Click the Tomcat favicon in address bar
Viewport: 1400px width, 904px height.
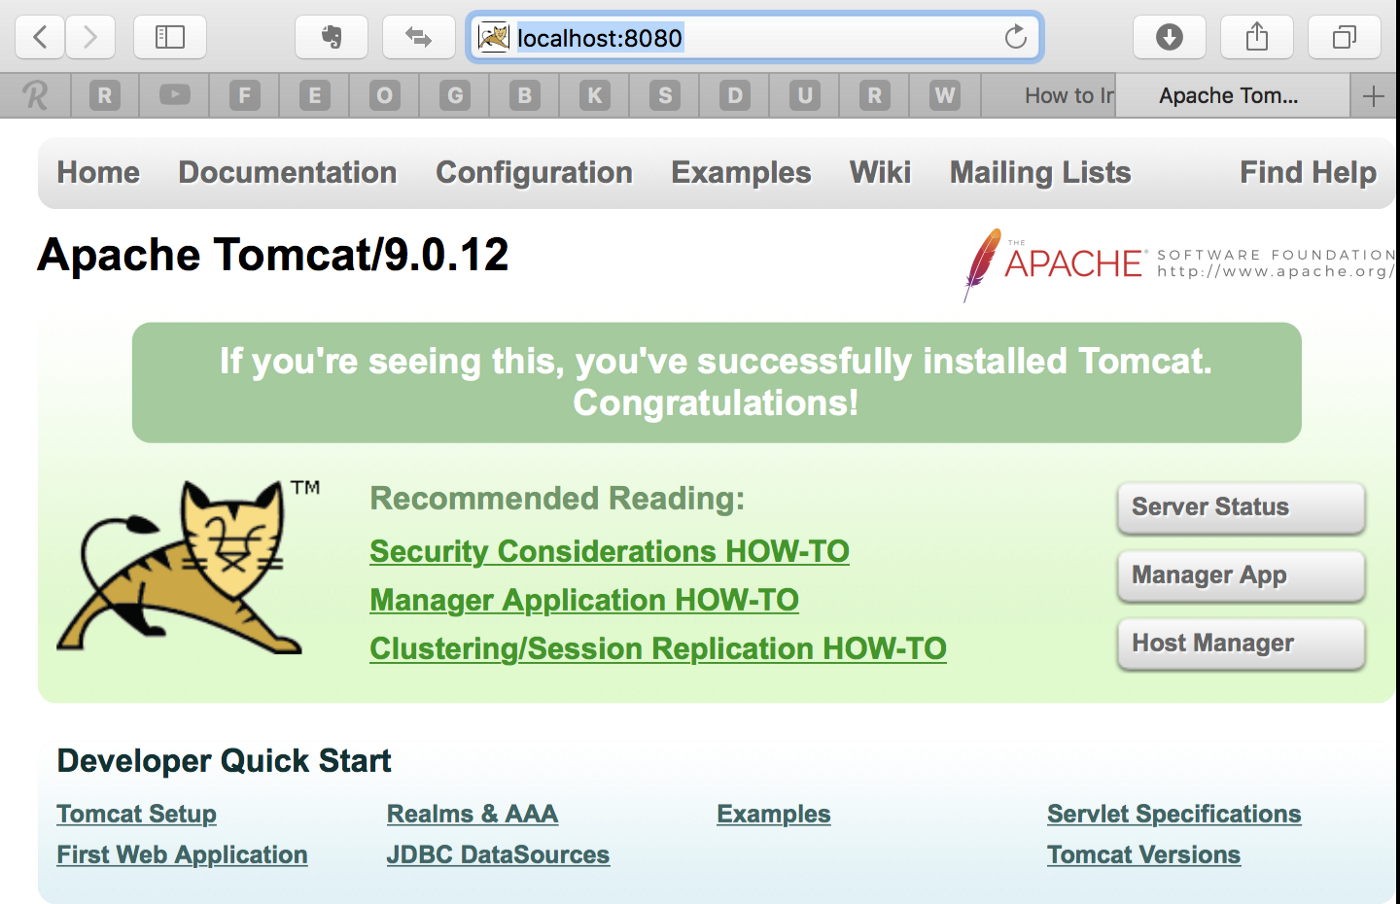click(x=493, y=38)
